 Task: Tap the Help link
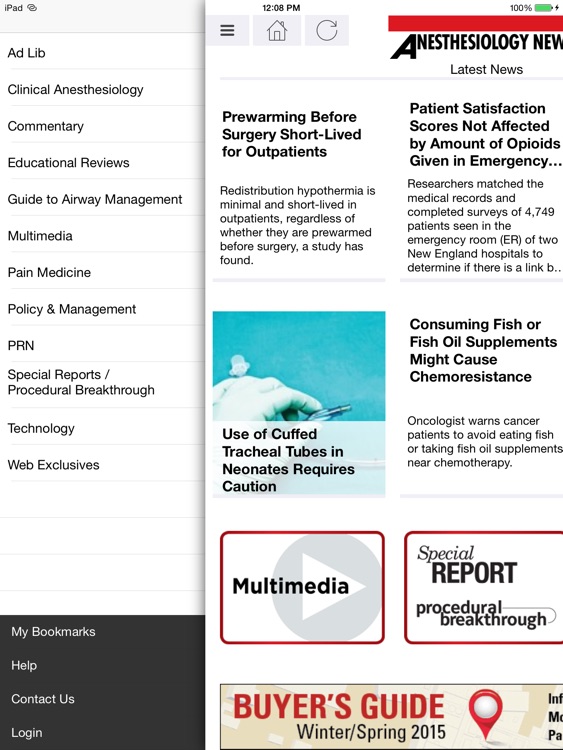click(x=24, y=665)
